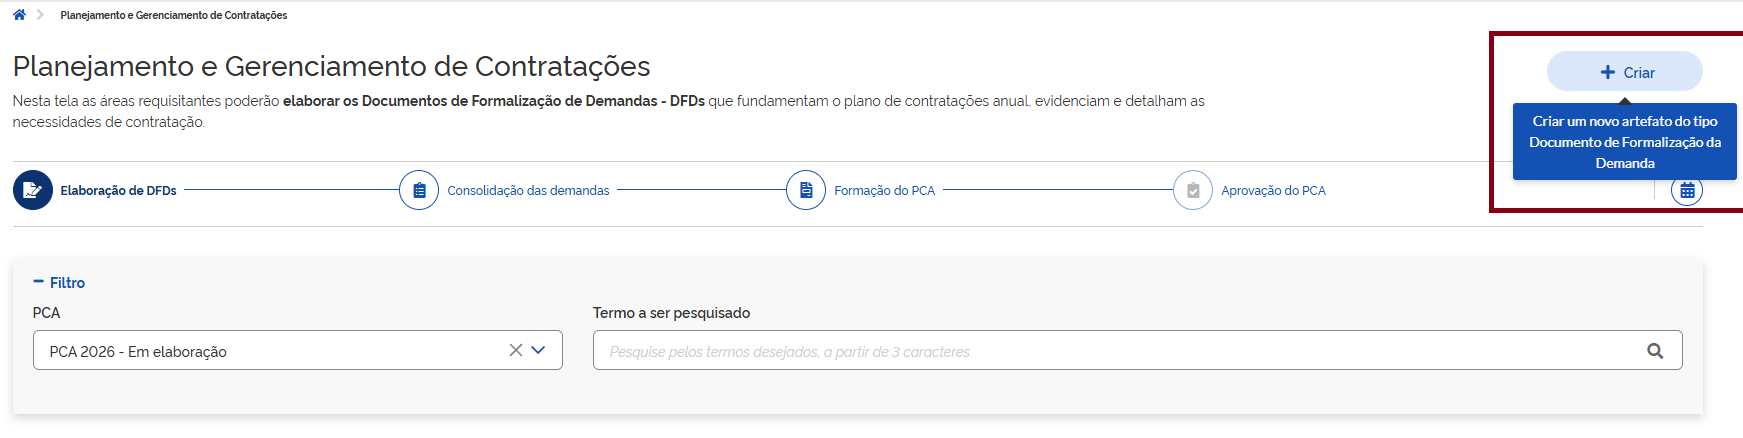
Task: Open Planejamento e Gerenciamento de Contratações breadcrumb
Action: click(174, 15)
